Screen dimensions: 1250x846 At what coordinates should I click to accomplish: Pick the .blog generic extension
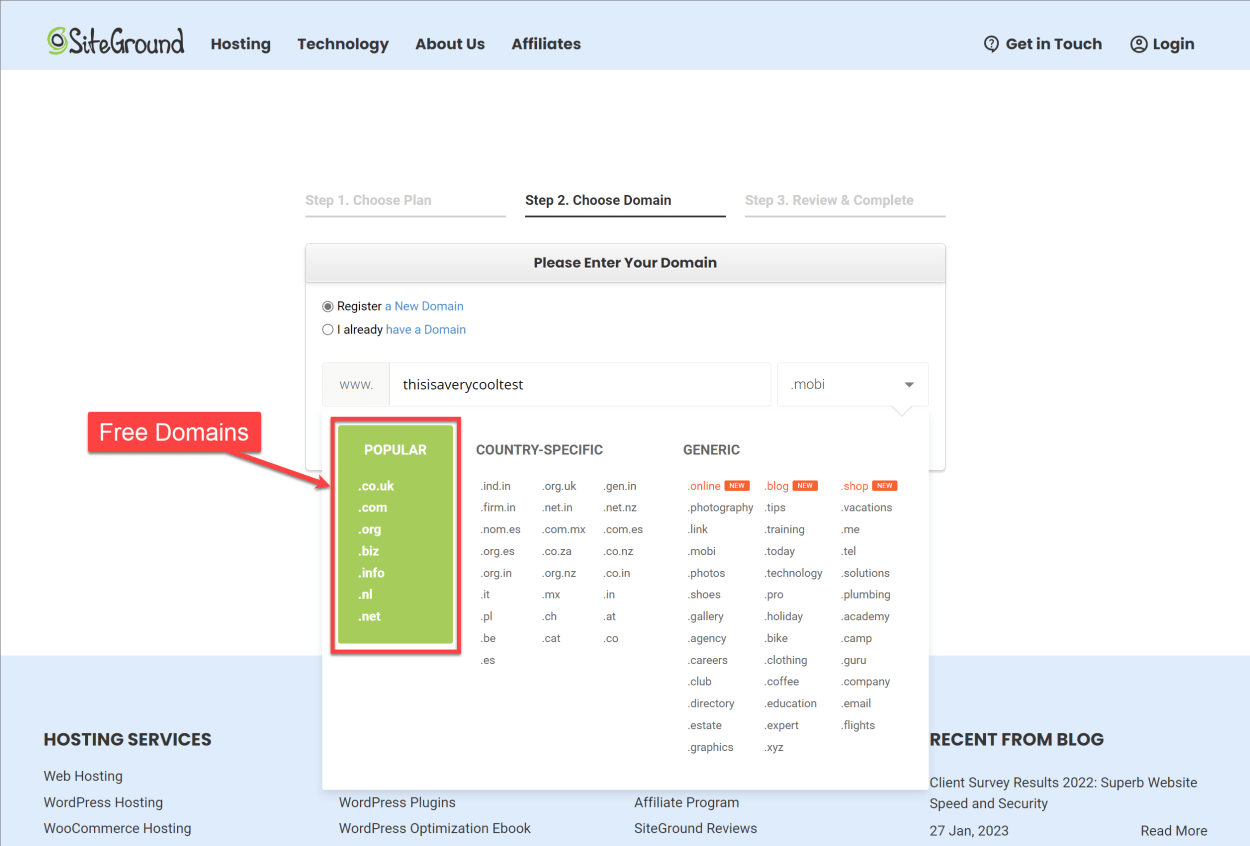(777, 486)
